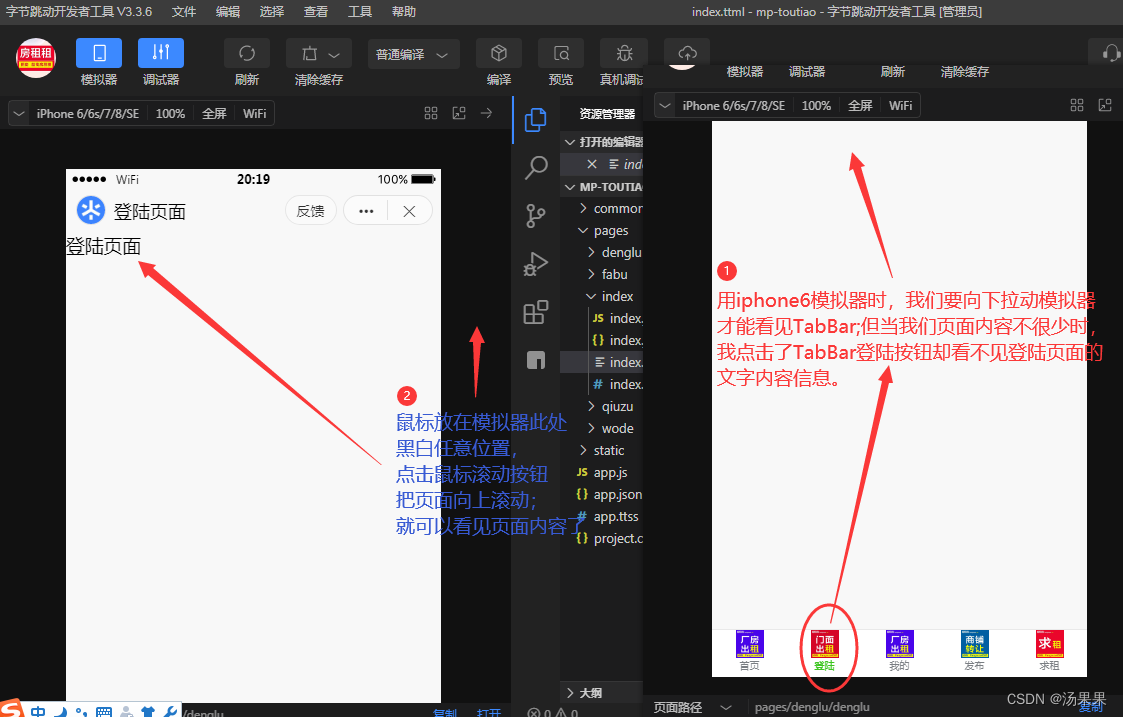Toggle 全屏 in back window device bar
Viewport: 1123px width, 717px height.
(x=214, y=113)
